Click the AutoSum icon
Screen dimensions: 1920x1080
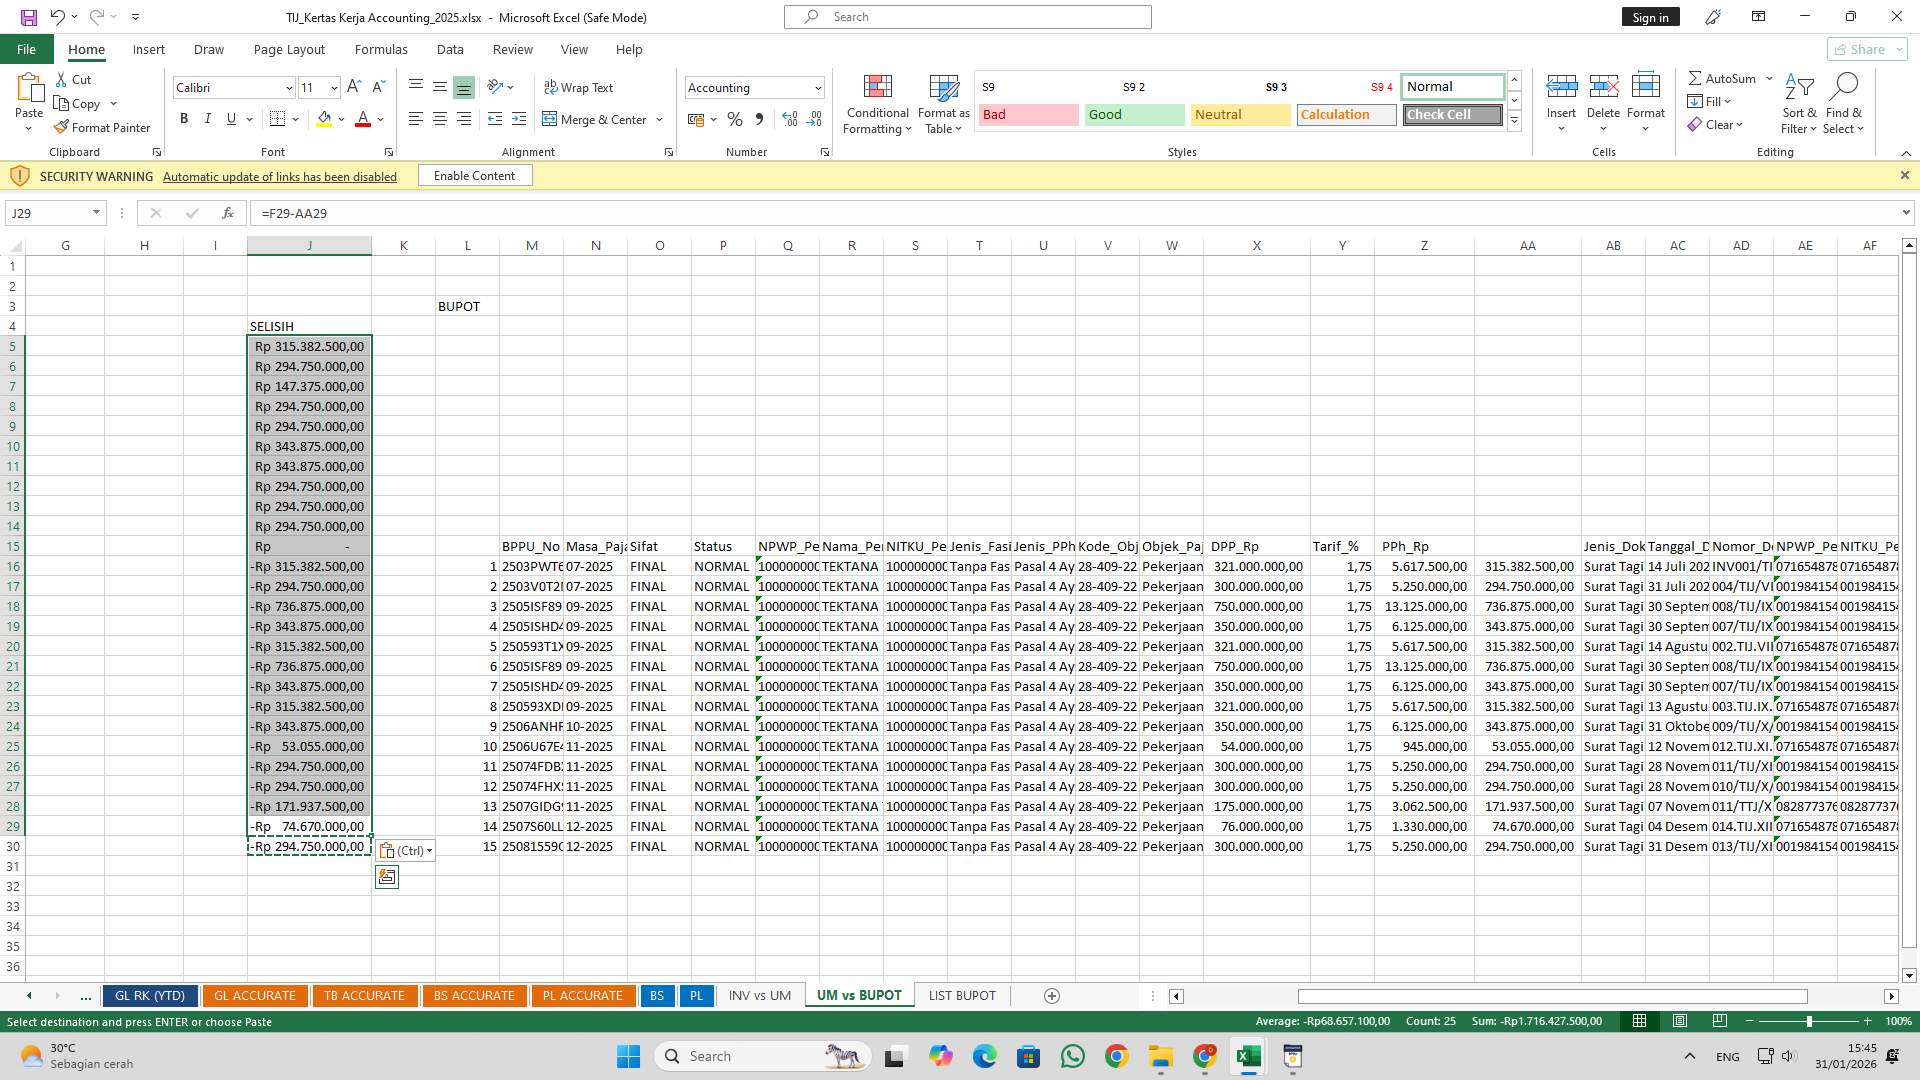pyautogui.click(x=1695, y=78)
